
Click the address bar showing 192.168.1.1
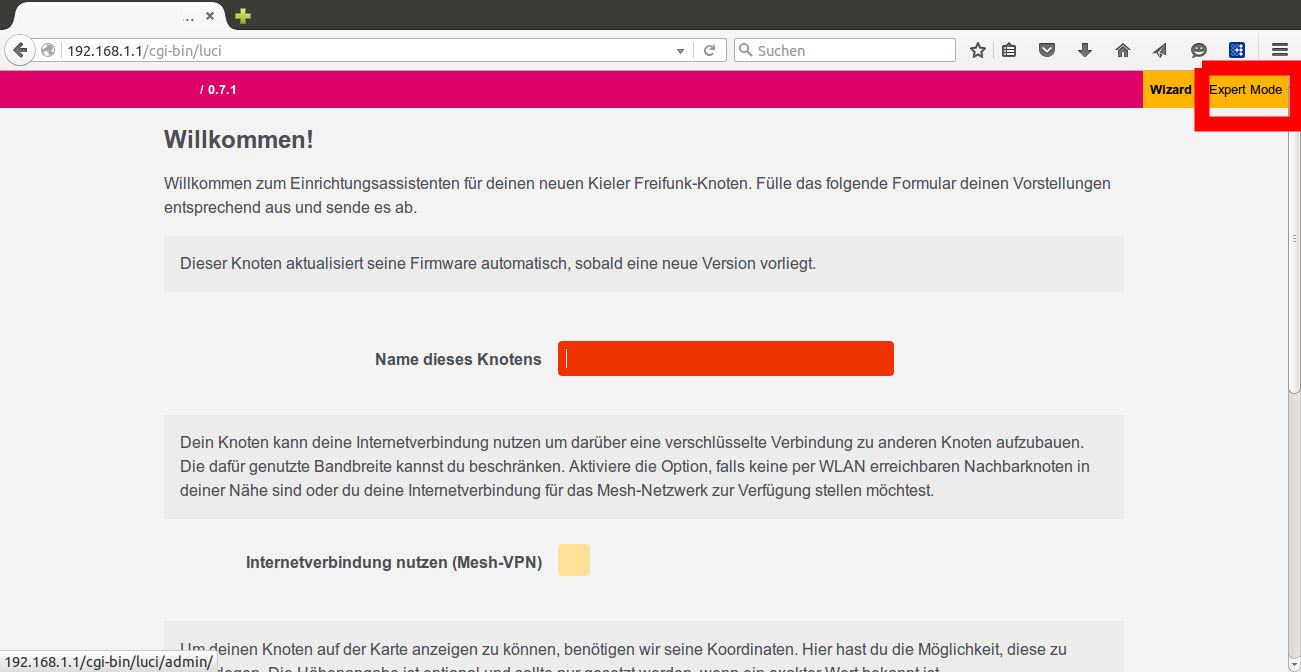click(360, 50)
